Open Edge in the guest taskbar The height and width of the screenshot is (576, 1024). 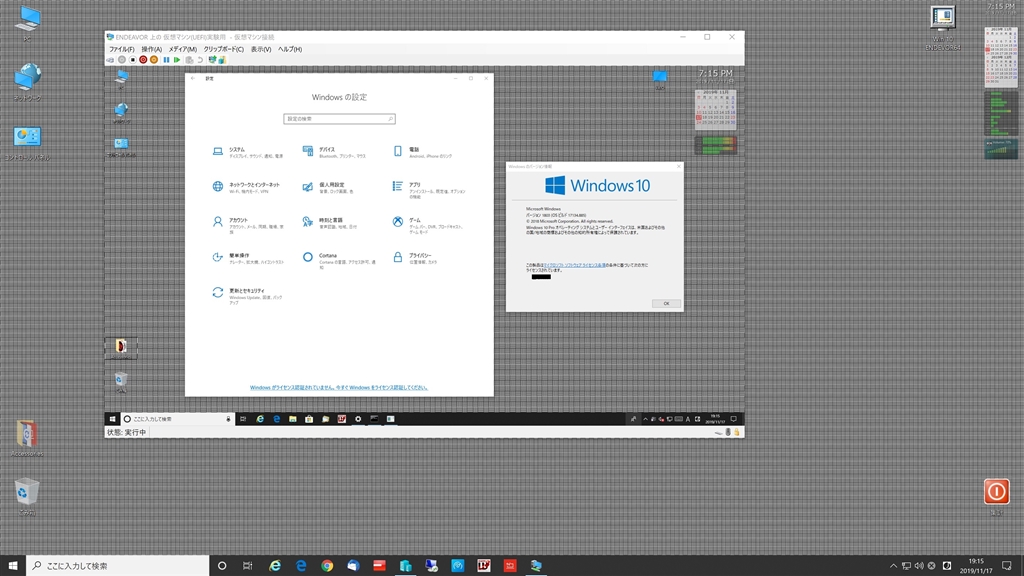[276, 419]
